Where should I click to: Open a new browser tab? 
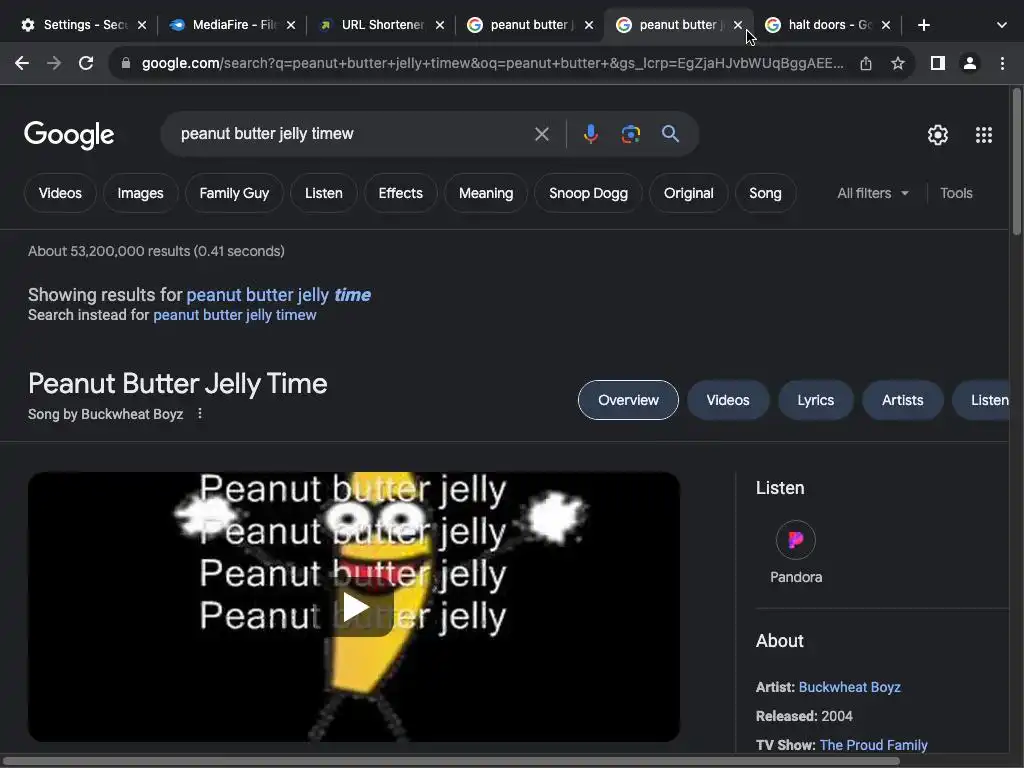(923, 25)
